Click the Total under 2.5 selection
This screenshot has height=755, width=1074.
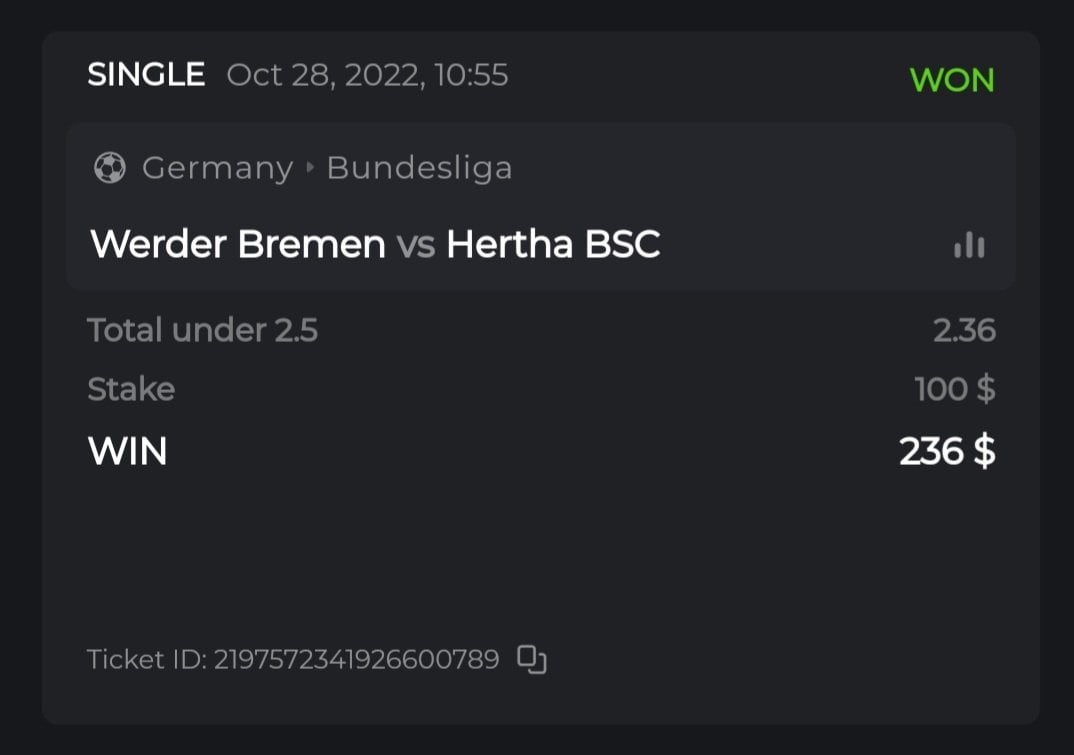tap(202, 330)
